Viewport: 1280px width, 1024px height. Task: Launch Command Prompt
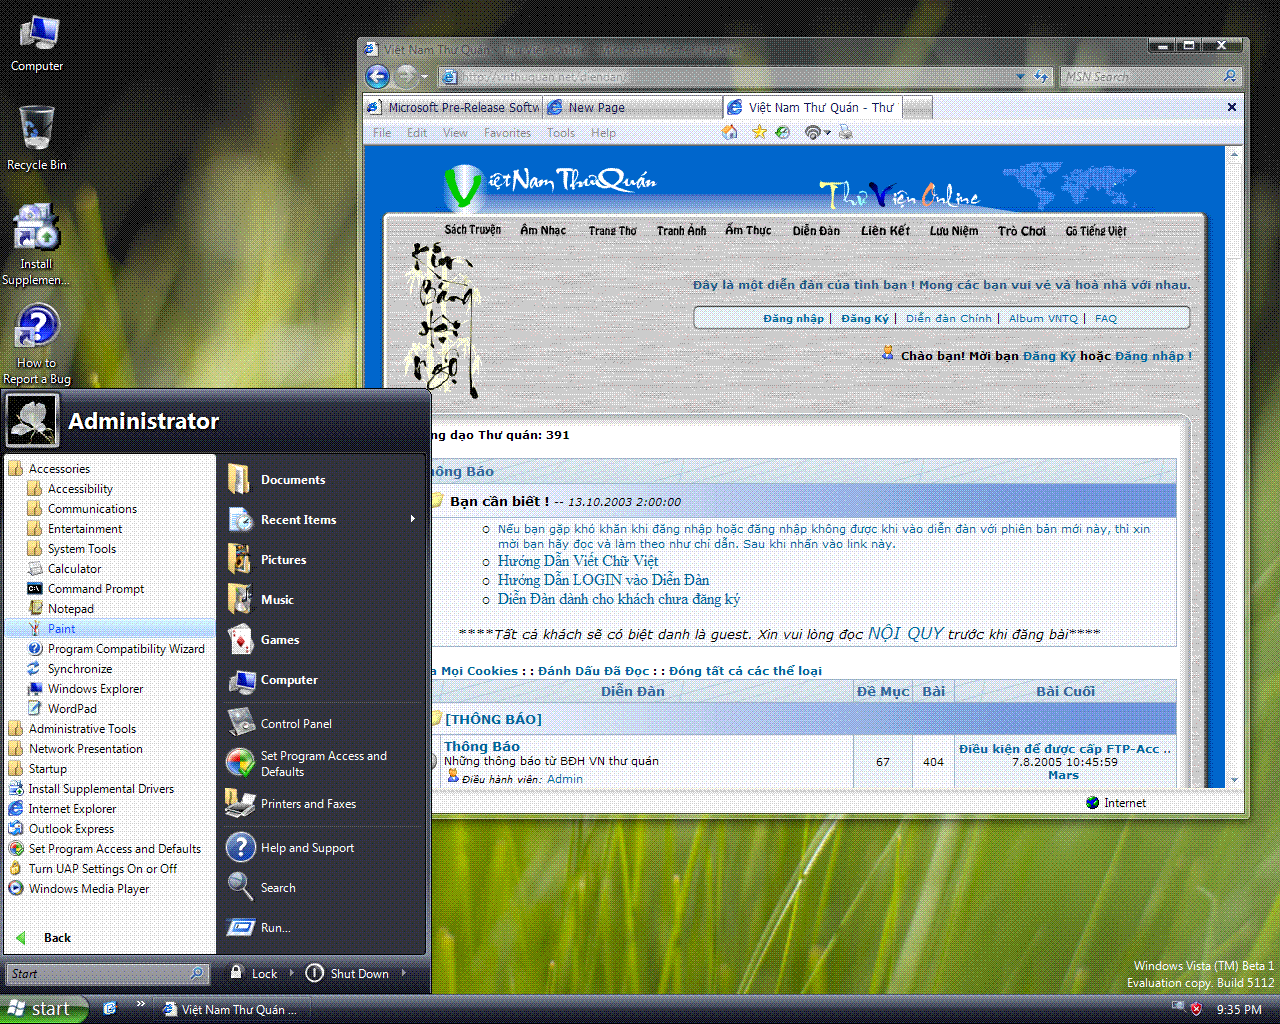tap(96, 588)
